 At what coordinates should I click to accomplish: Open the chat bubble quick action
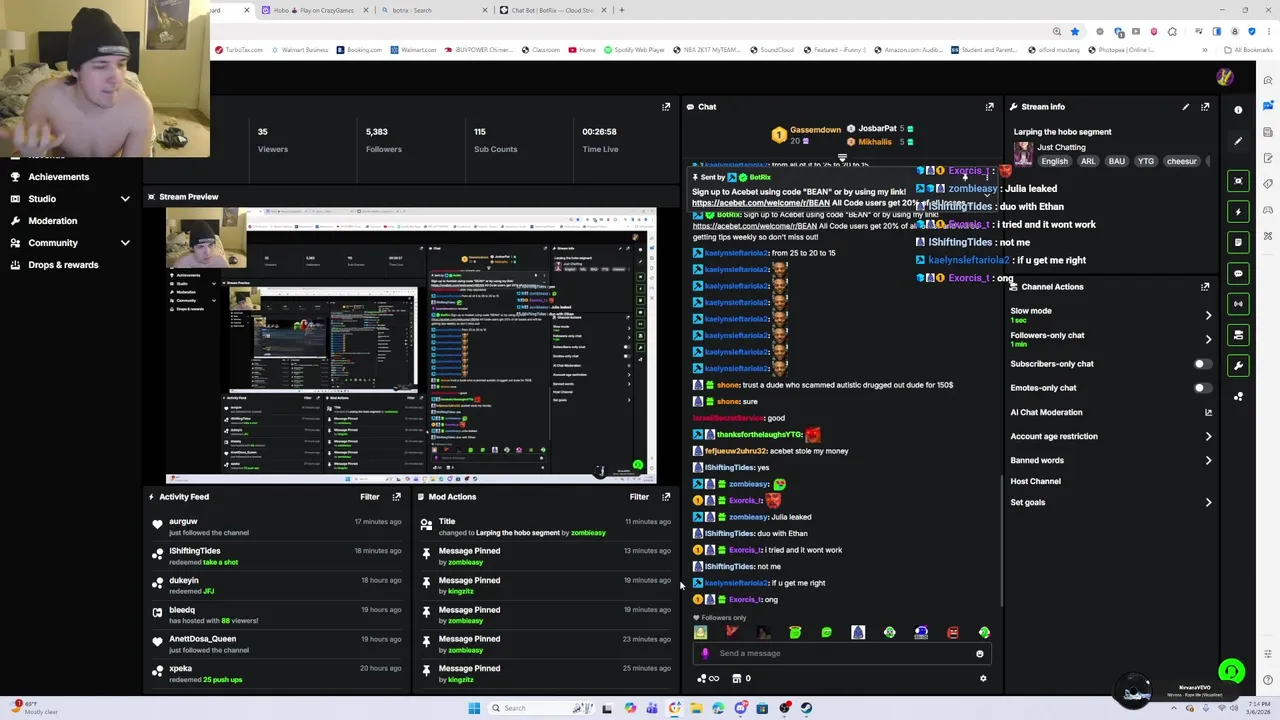point(1238,273)
